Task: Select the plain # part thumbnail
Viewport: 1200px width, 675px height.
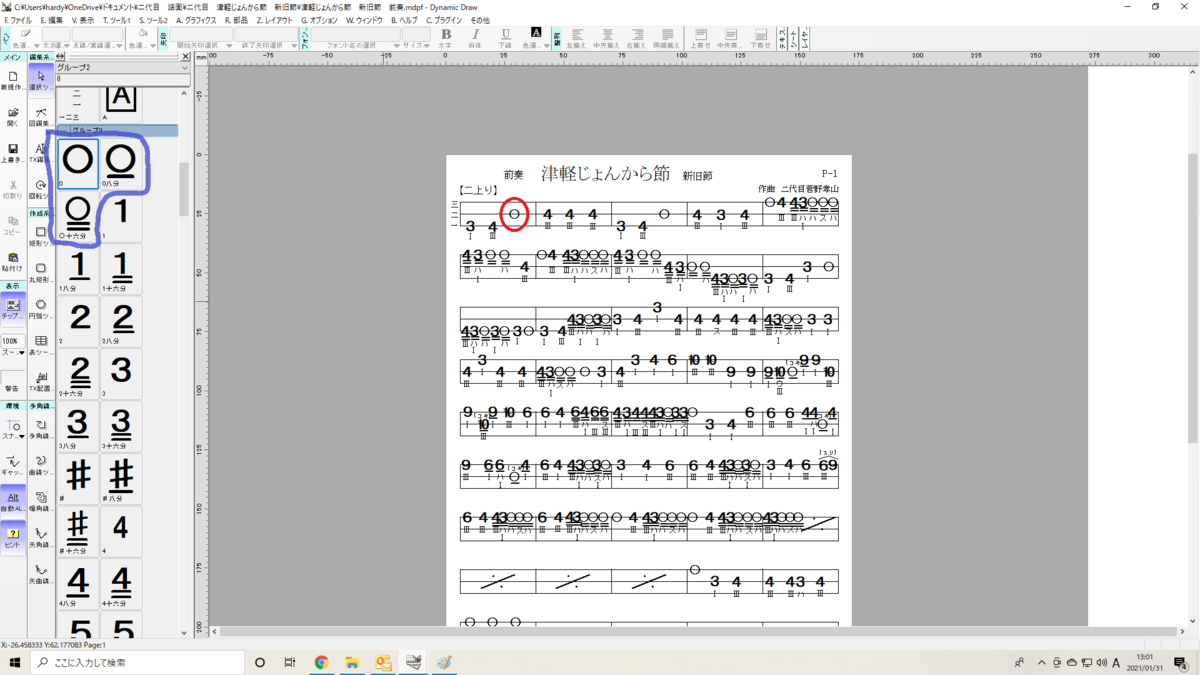Action: point(78,478)
